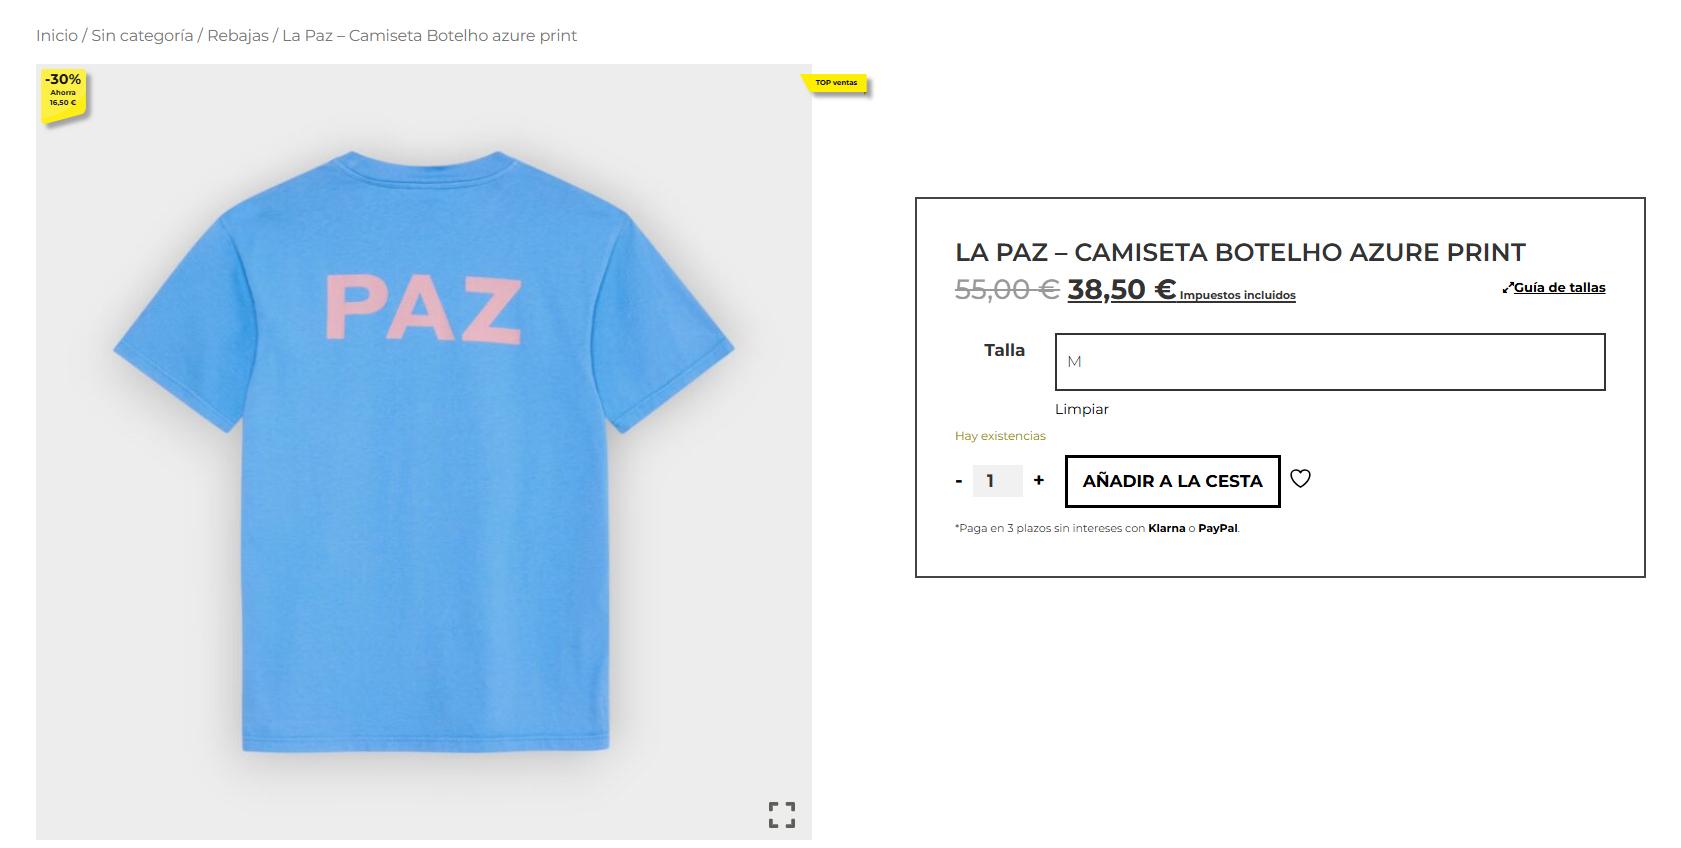
Task: Click the quantity input field
Action: (x=997, y=481)
